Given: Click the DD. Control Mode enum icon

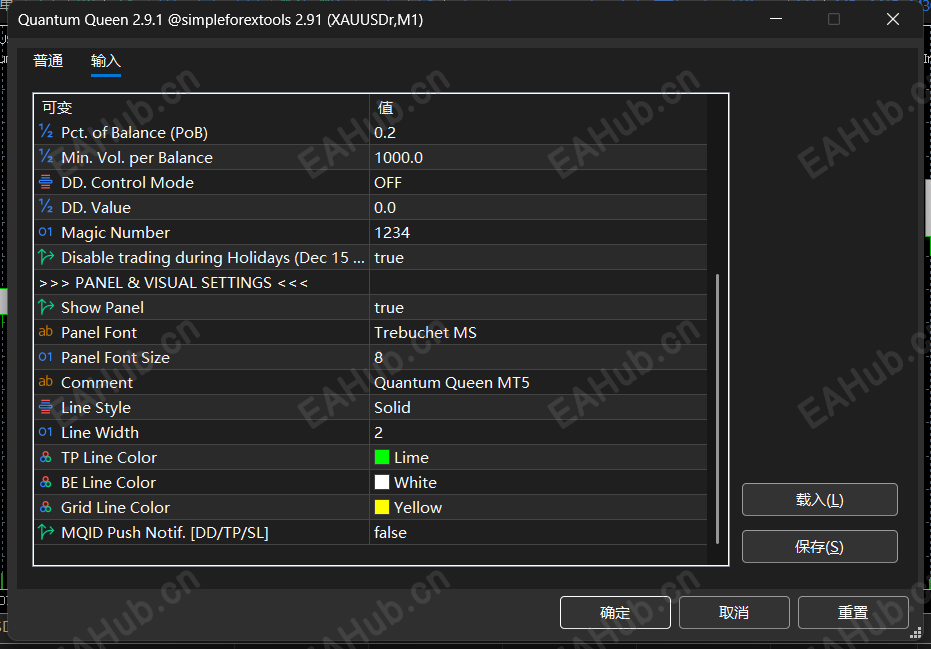Looking at the screenshot, I should point(46,182).
